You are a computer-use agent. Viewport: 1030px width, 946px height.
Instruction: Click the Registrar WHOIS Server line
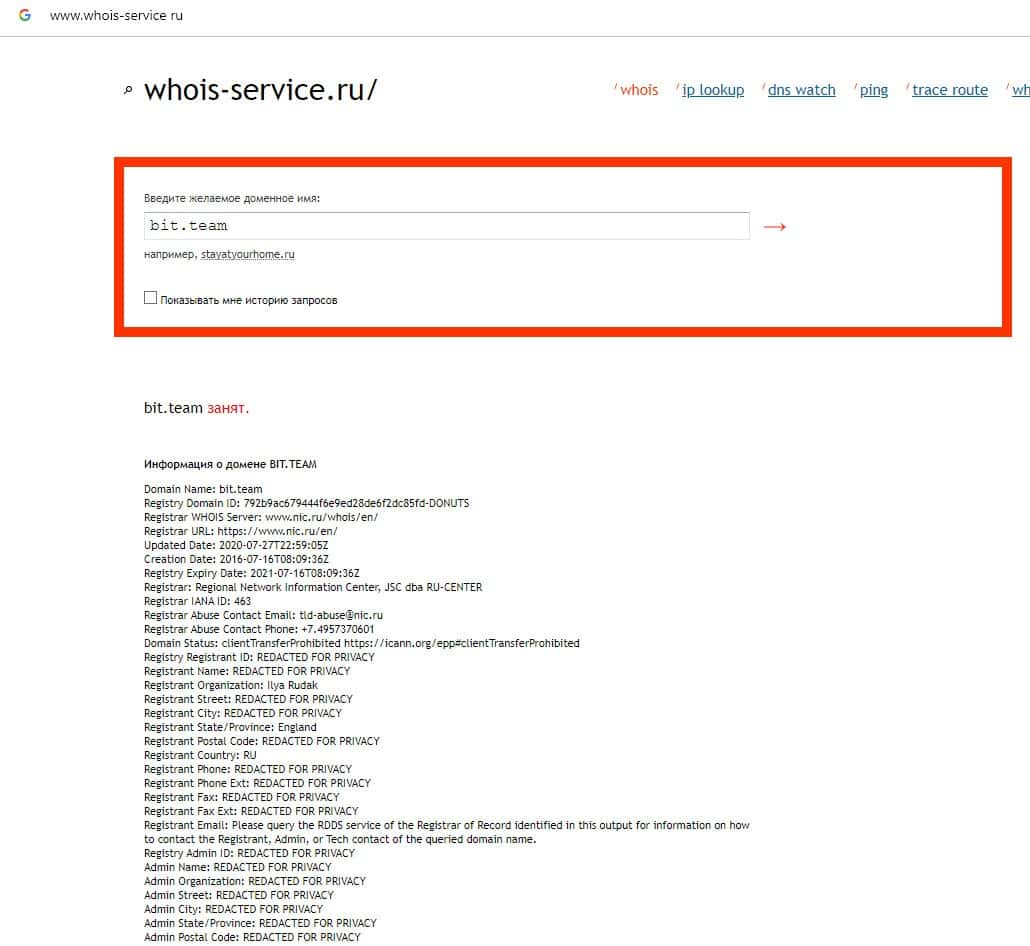[x=261, y=517]
